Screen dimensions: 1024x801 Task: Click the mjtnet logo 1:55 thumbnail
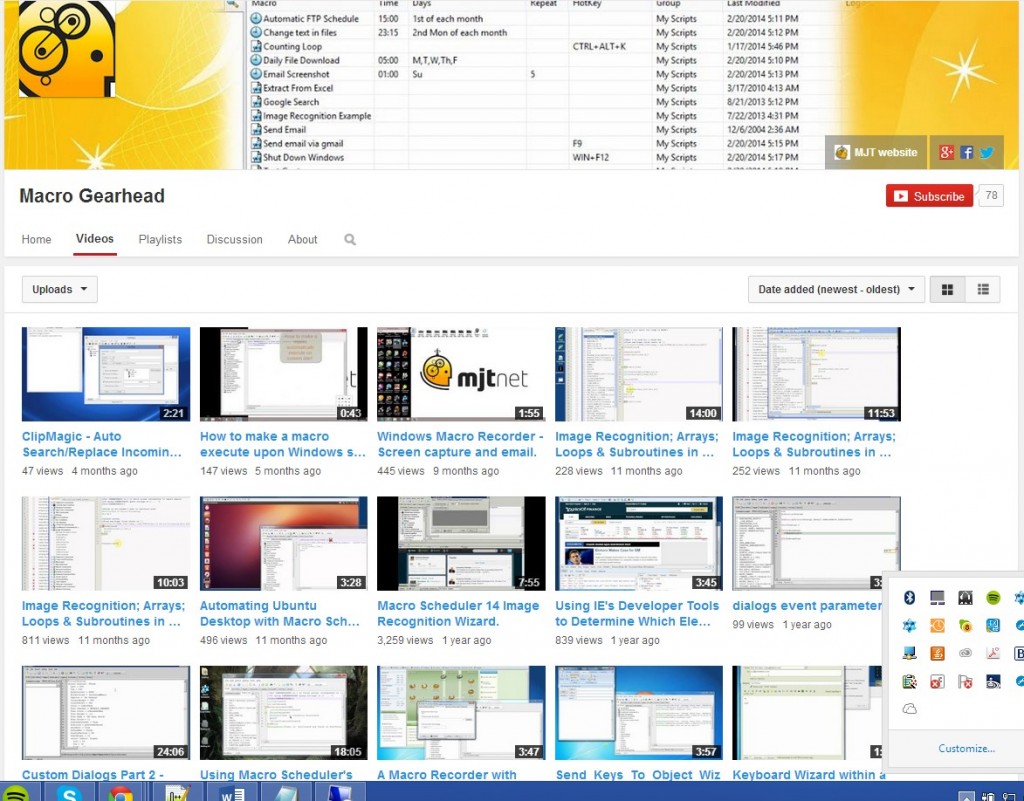[461, 374]
